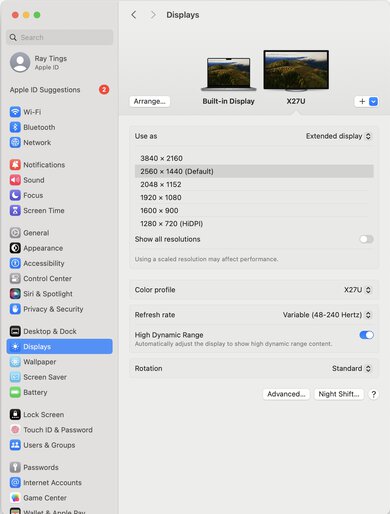Image resolution: width=390 pixels, height=514 pixels.
Task: Click the Arrange... button
Action: (150, 101)
